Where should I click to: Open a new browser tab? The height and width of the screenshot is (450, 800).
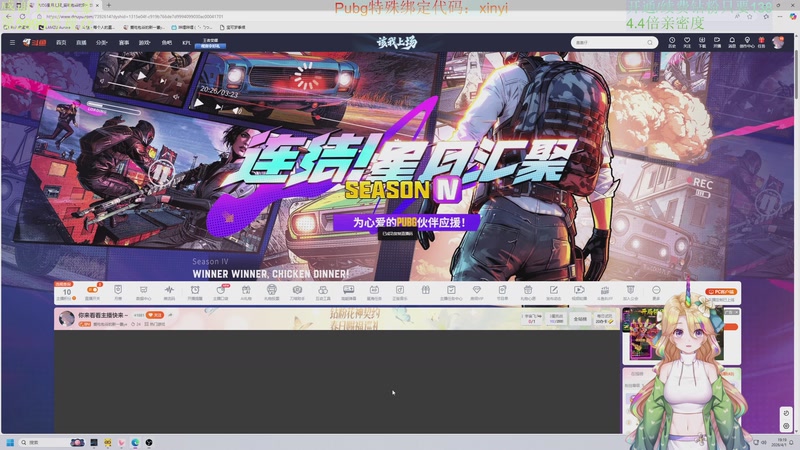109,5
